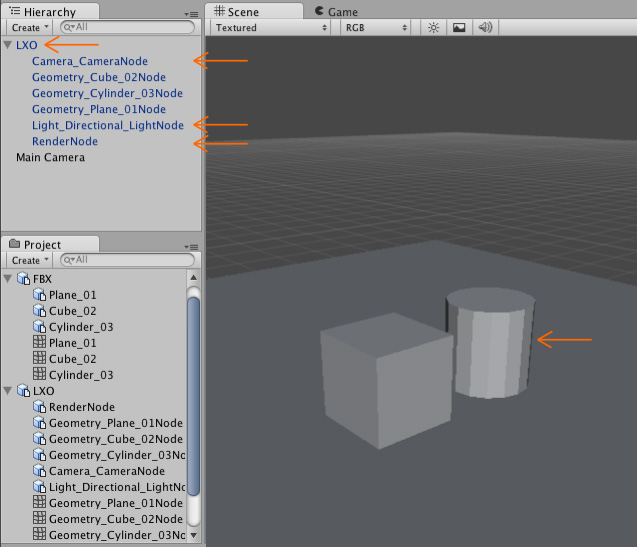Screen dimensions: 637x547
Task: Toggle scene audio speaker icon
Action: [486, 28]
